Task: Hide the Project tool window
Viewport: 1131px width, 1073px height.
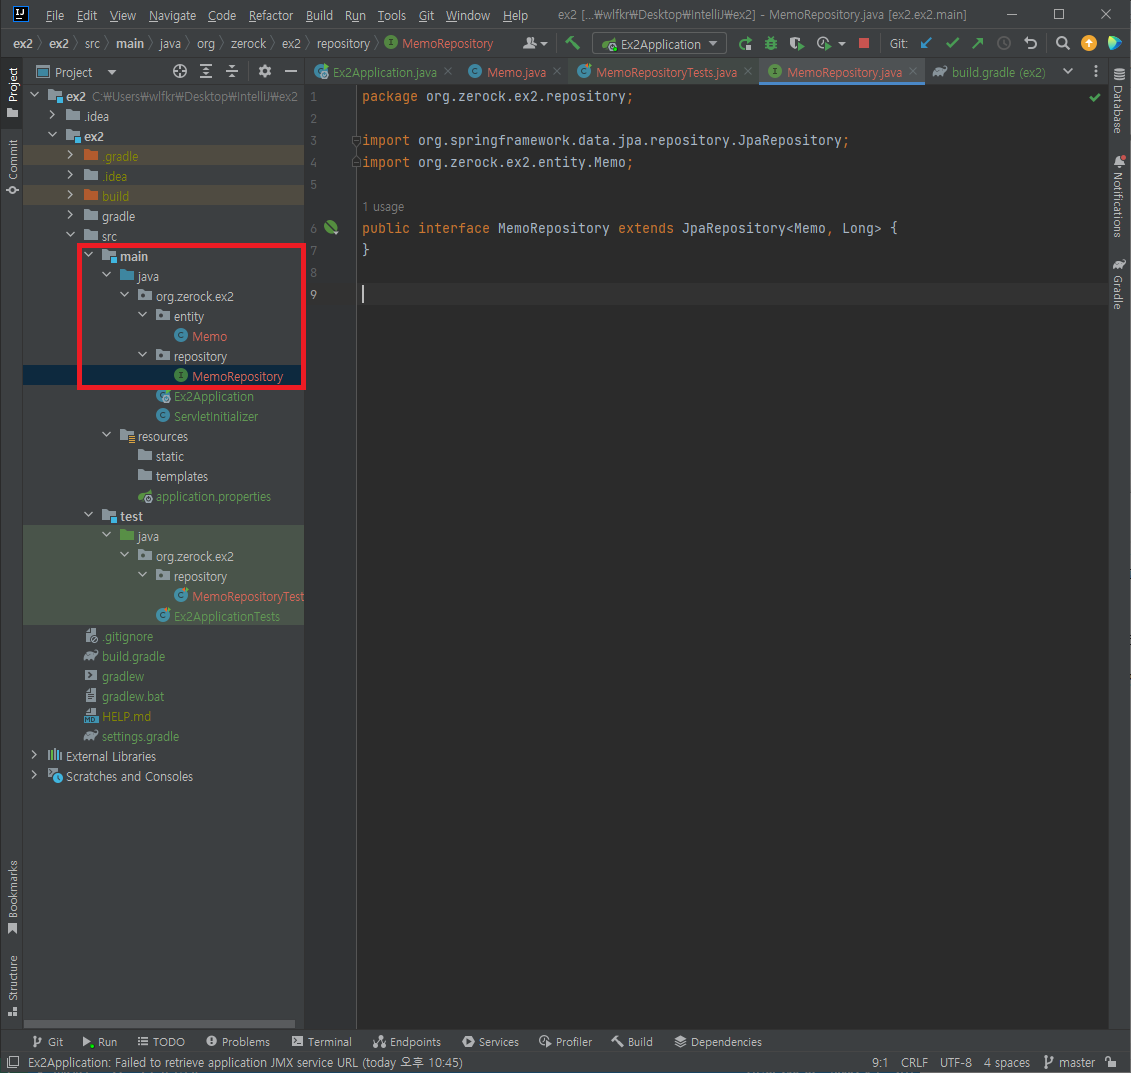Action: pyautogui.click(x=291, y=71)
